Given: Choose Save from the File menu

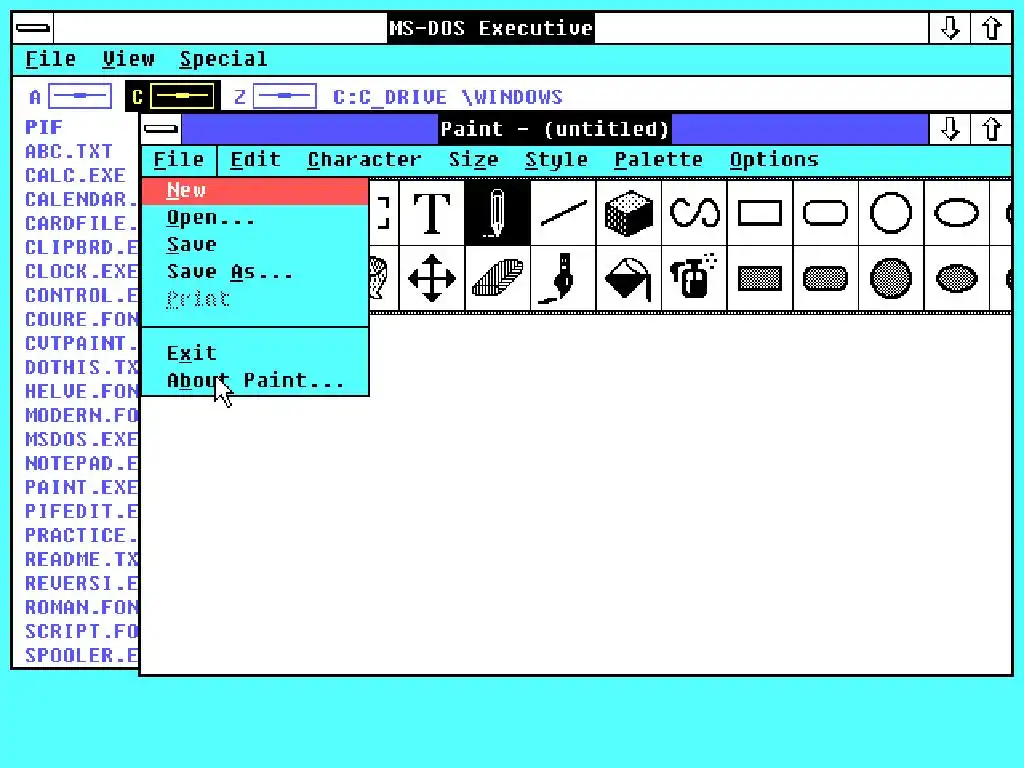Looking at the screenshot, I should coord(255,245).
